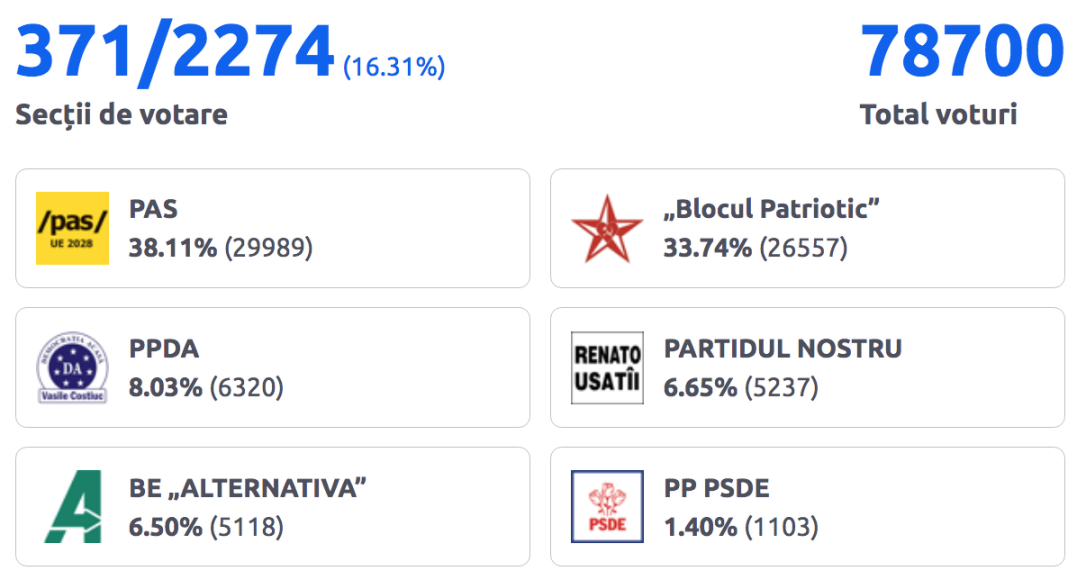Click the yellow /pas/ party logo
The height and width of the screenshot is (580, 1068).
[x=72, y=228]
